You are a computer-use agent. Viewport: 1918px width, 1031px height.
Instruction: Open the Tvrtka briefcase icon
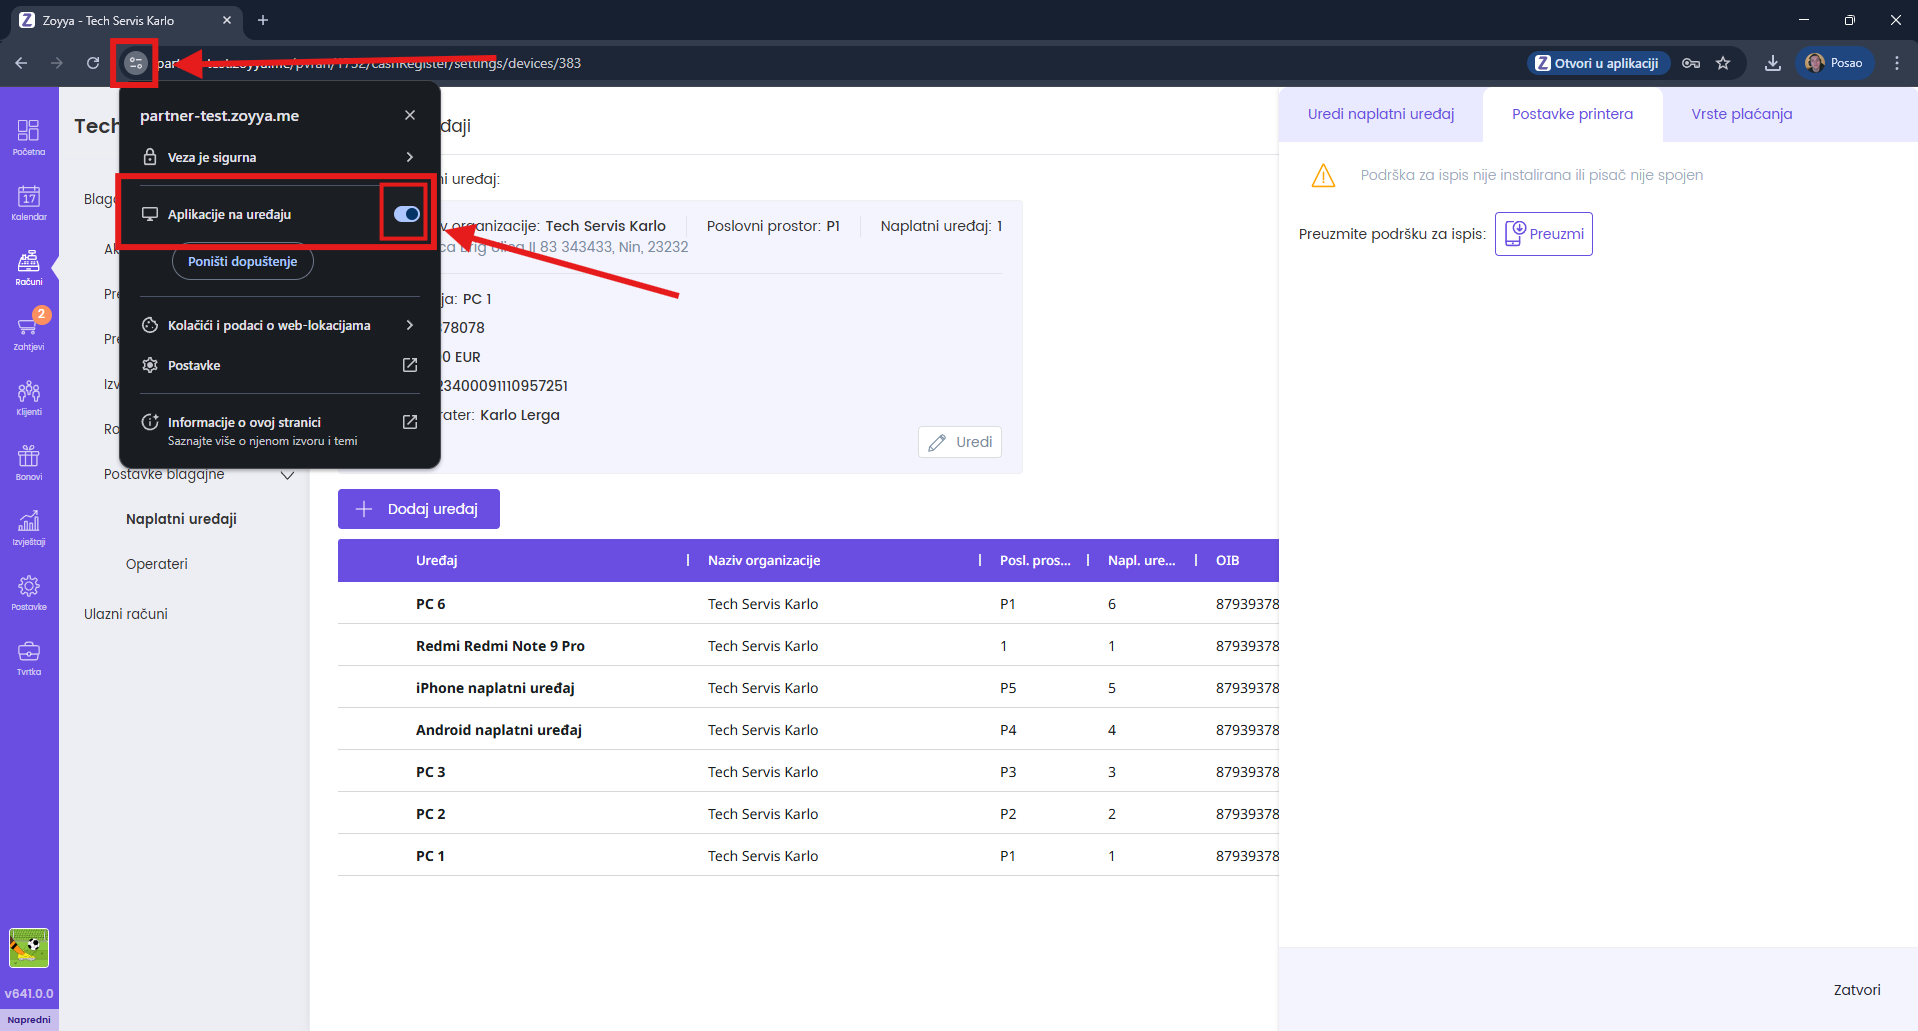[29, 657]
